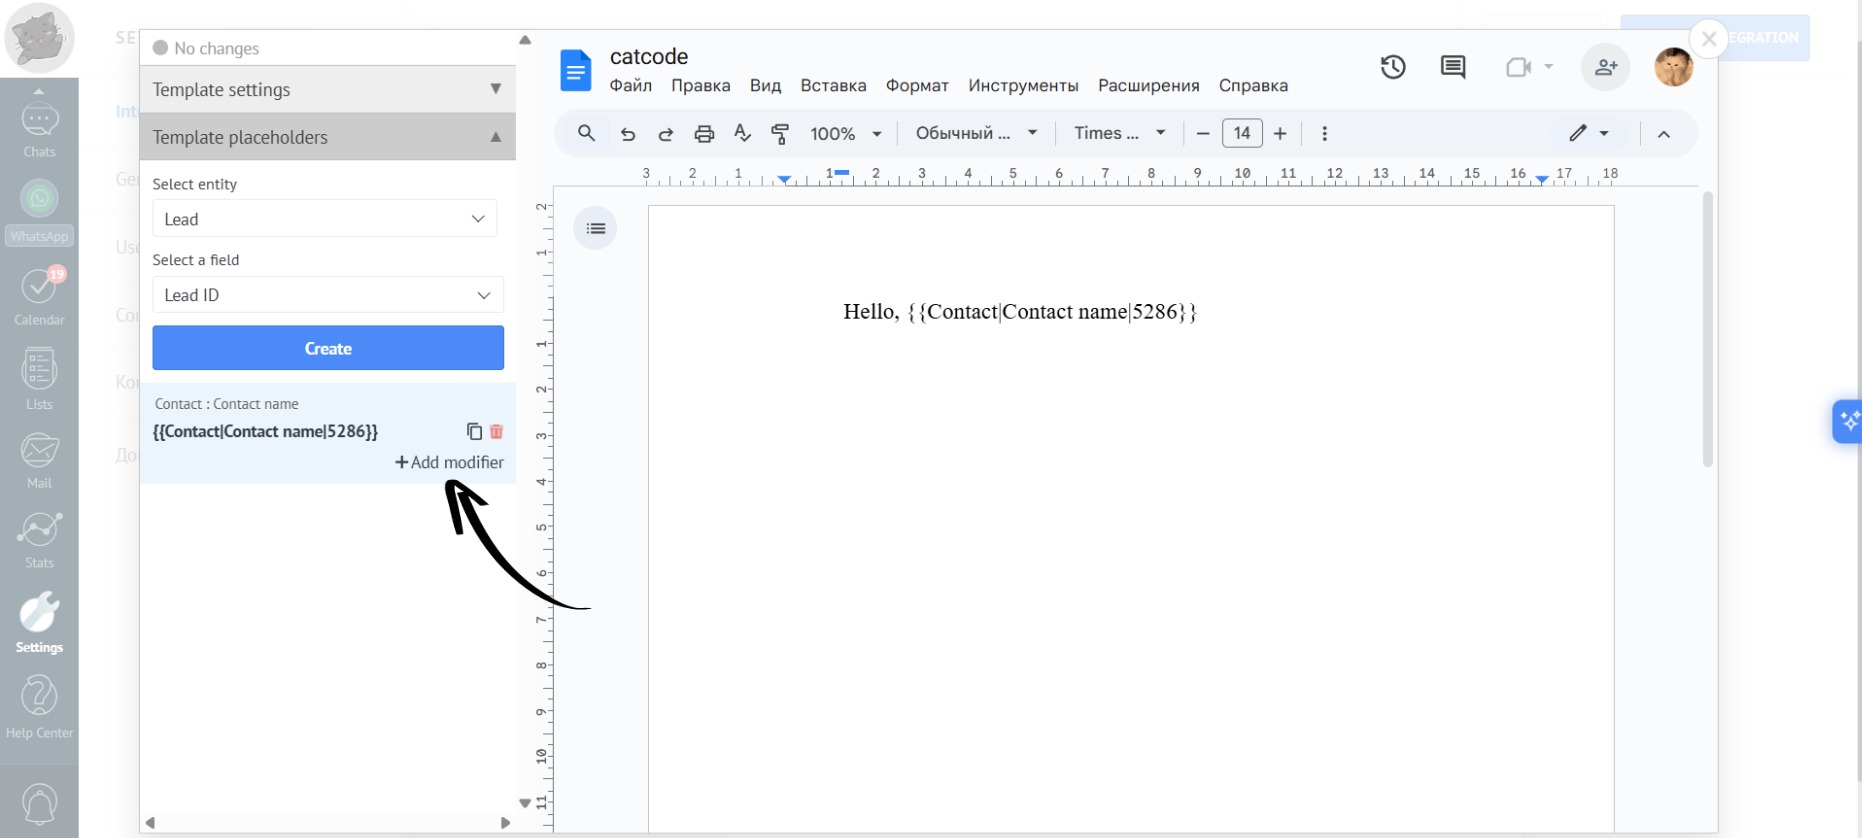Open version history clock icon

(1393, 67)
